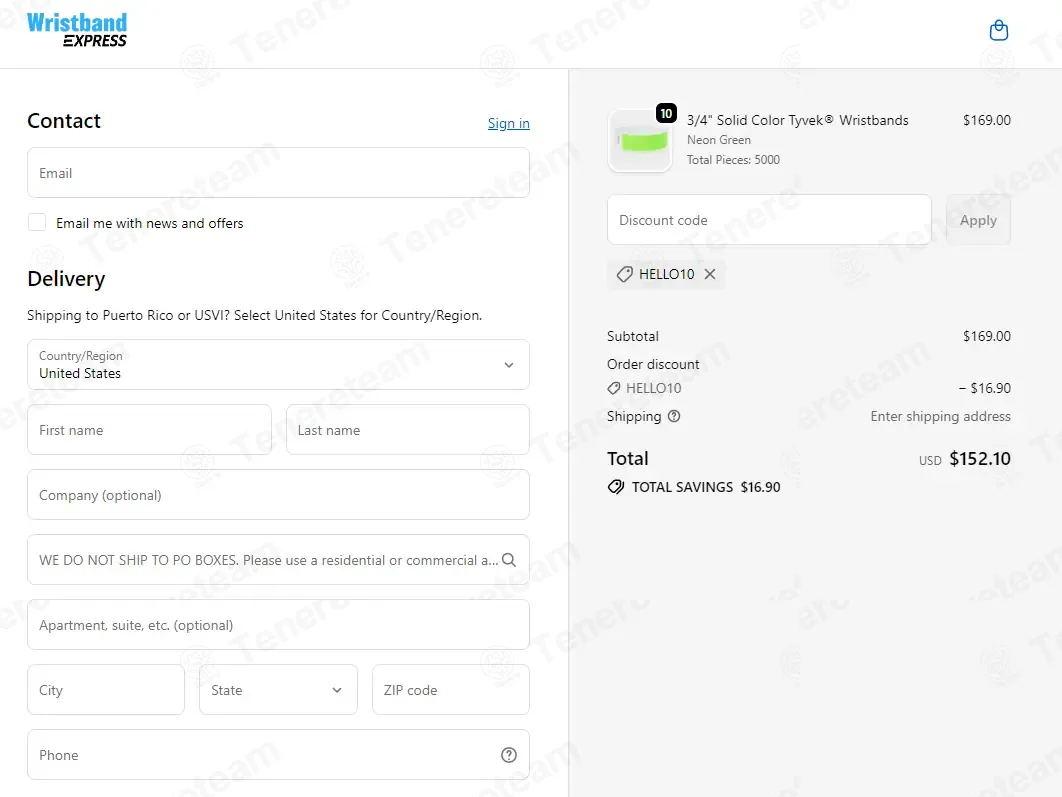Click the Wristband Express logo

(77, 30)
